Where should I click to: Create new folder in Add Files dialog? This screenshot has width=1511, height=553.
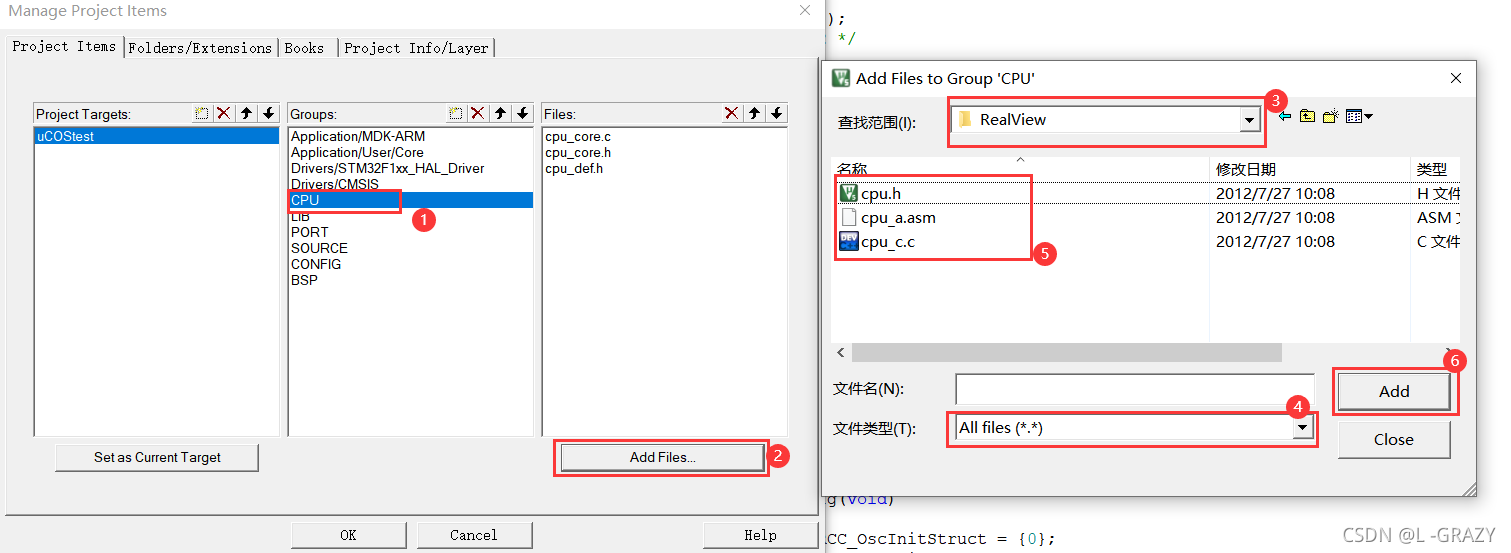[1330, 117]
